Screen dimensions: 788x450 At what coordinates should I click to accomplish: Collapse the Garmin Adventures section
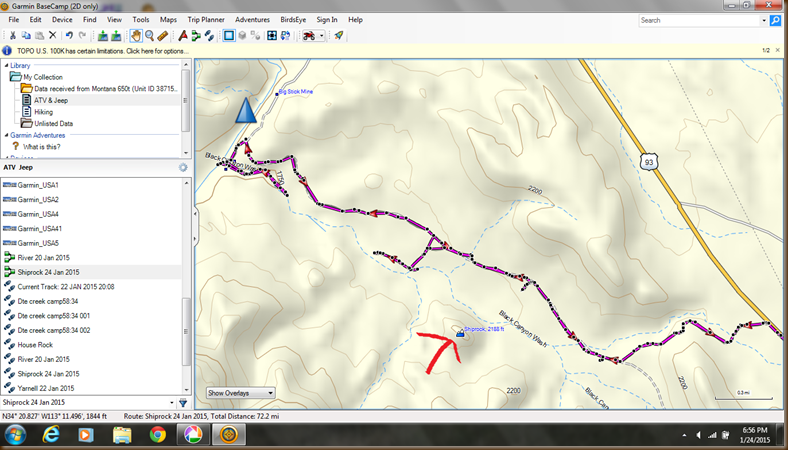coord(7,135)
